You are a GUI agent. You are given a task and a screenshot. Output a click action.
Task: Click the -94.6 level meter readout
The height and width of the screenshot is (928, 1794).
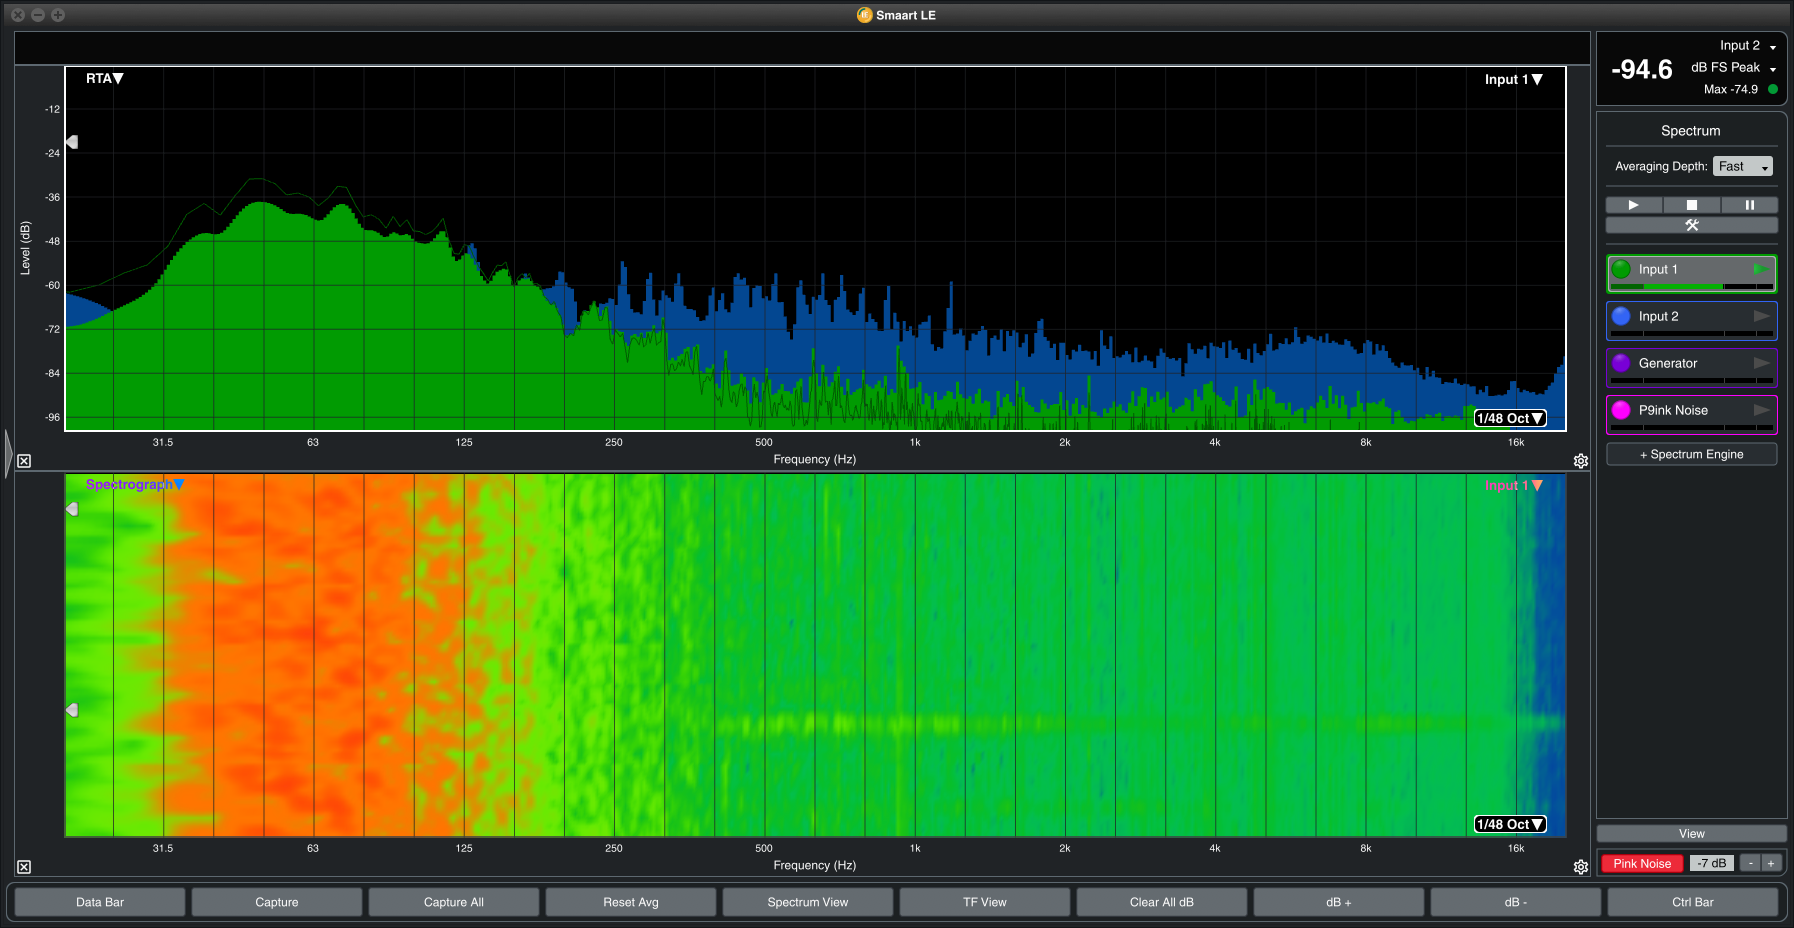pyautogui.click(x=1642, y=69)
